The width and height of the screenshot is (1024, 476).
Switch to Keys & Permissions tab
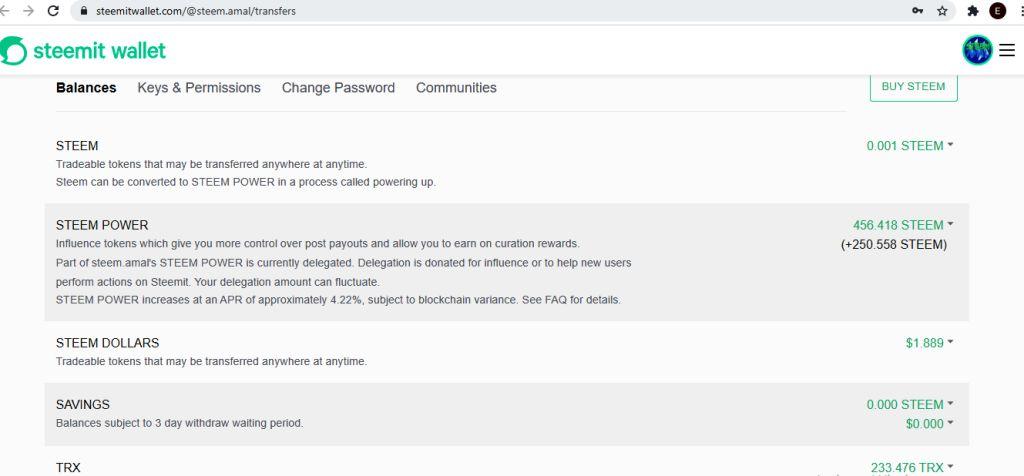[x=199, y=88]
